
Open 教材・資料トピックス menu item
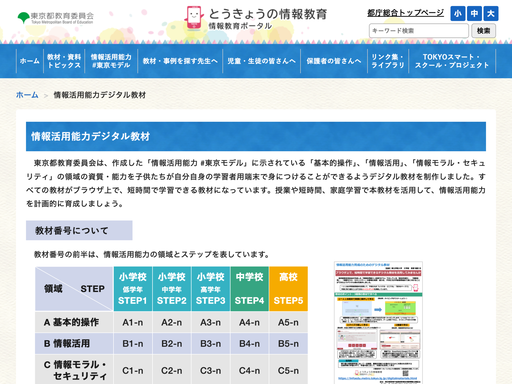pyautogui.click(x=64, y=61)
